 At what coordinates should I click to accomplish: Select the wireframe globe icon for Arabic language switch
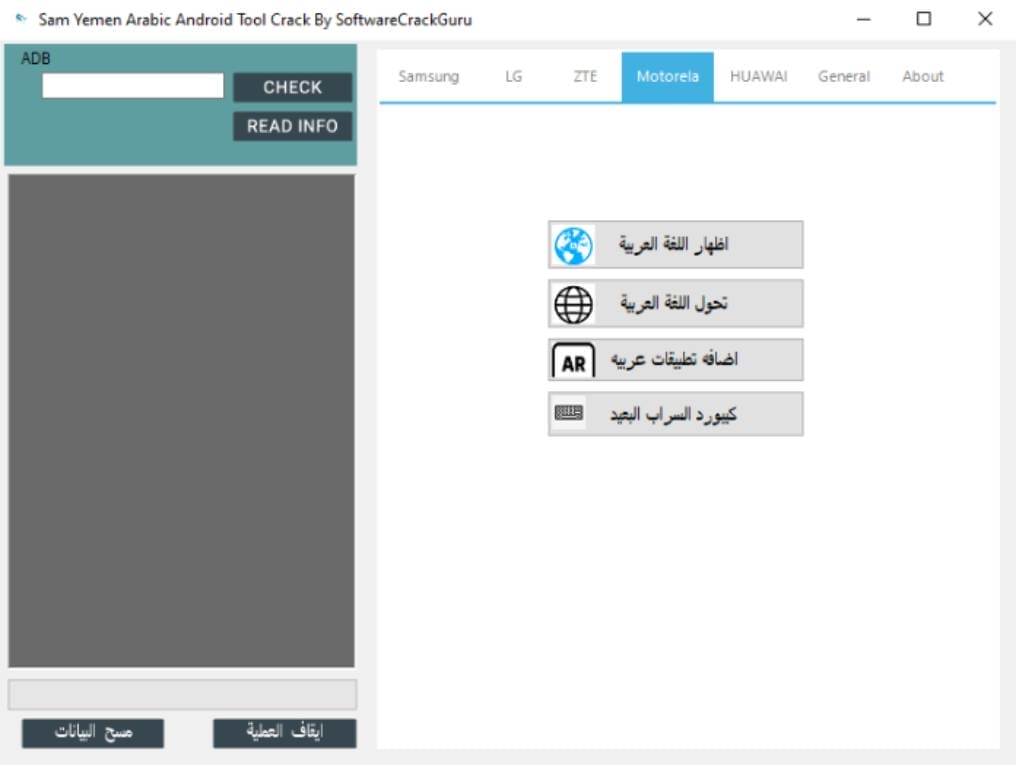point(571,303)
